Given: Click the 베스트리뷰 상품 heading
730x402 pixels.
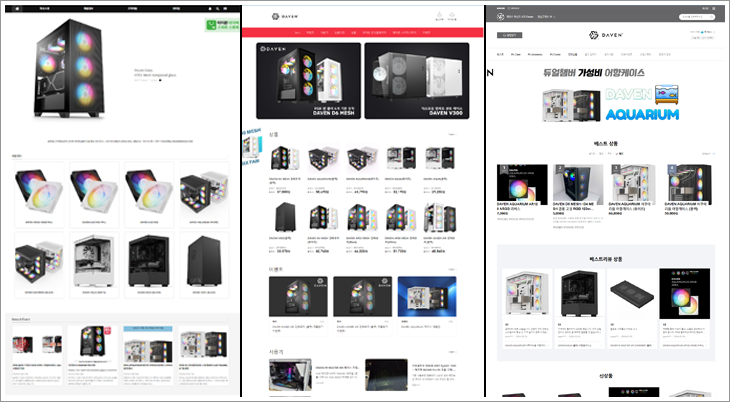Looking at the screenshot, I should click(606, 259).
